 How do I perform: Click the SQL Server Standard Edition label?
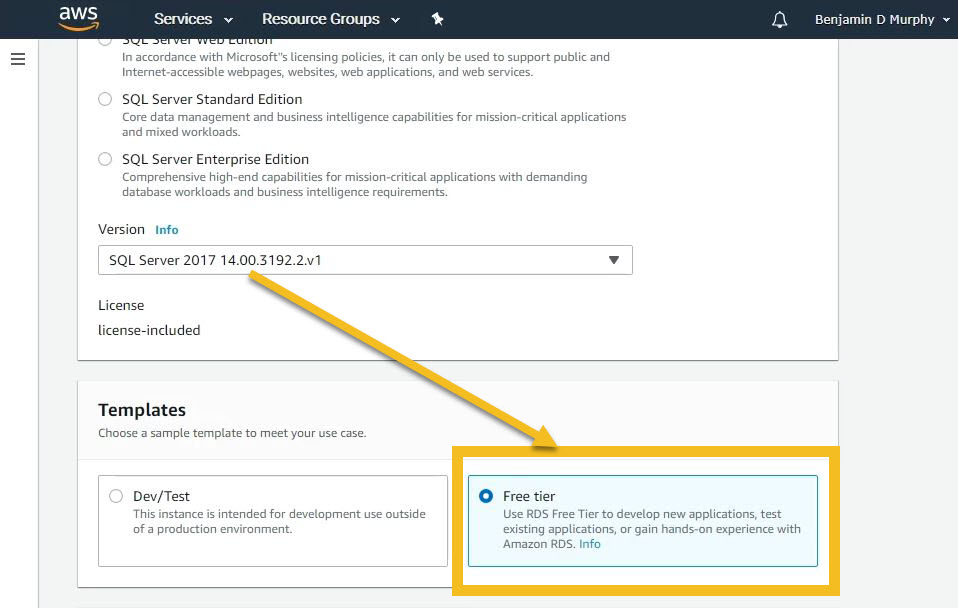212,99
